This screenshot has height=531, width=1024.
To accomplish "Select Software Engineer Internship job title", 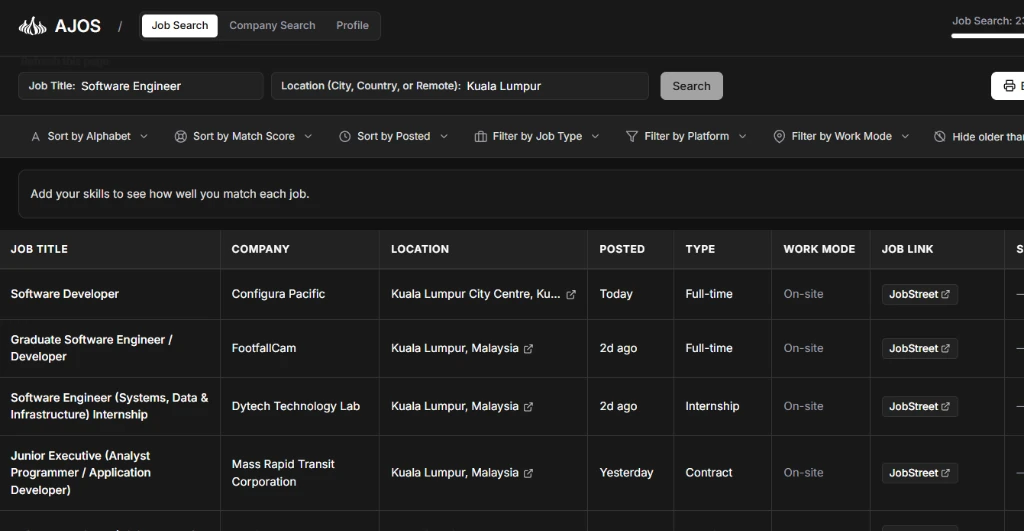I will pyautogui.click(x=109, y=406).
